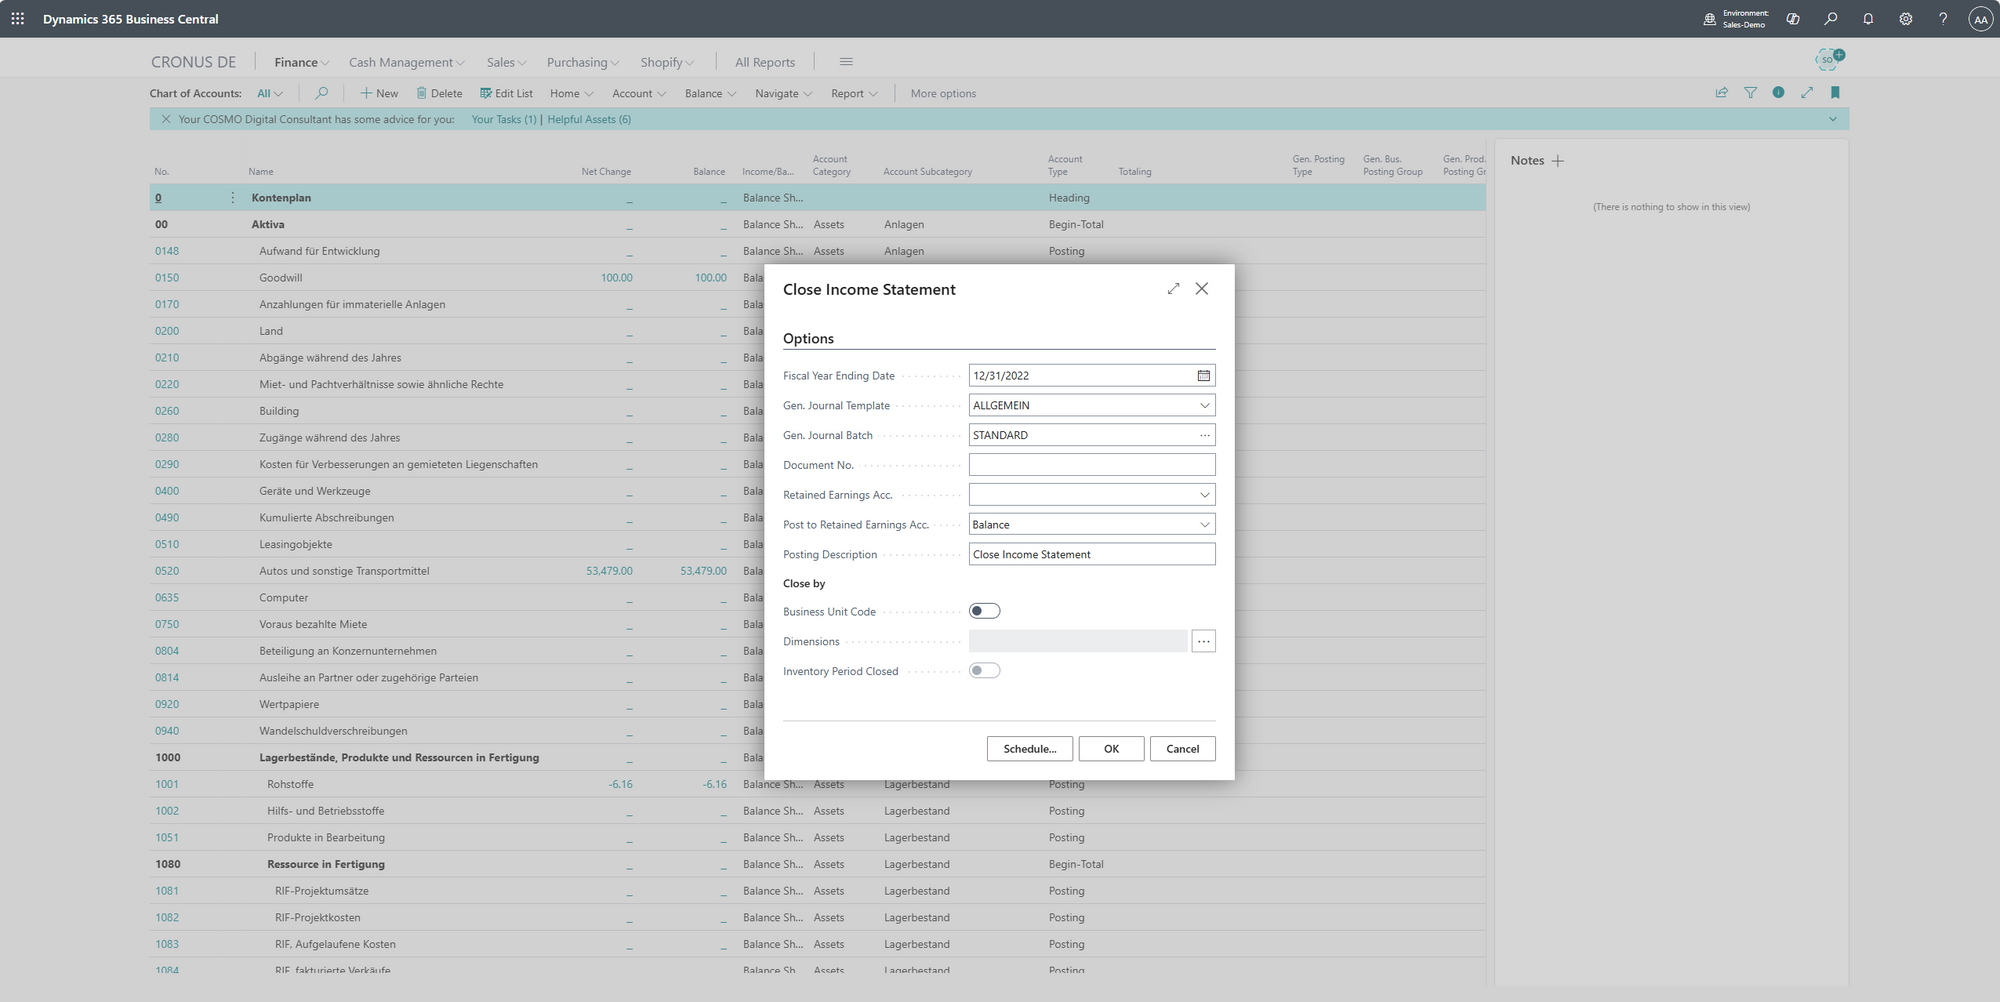The width and height of the screenshot is (2000, 1002).
Task: Click the Schedule... button
Action: (x=1029, y=749)
